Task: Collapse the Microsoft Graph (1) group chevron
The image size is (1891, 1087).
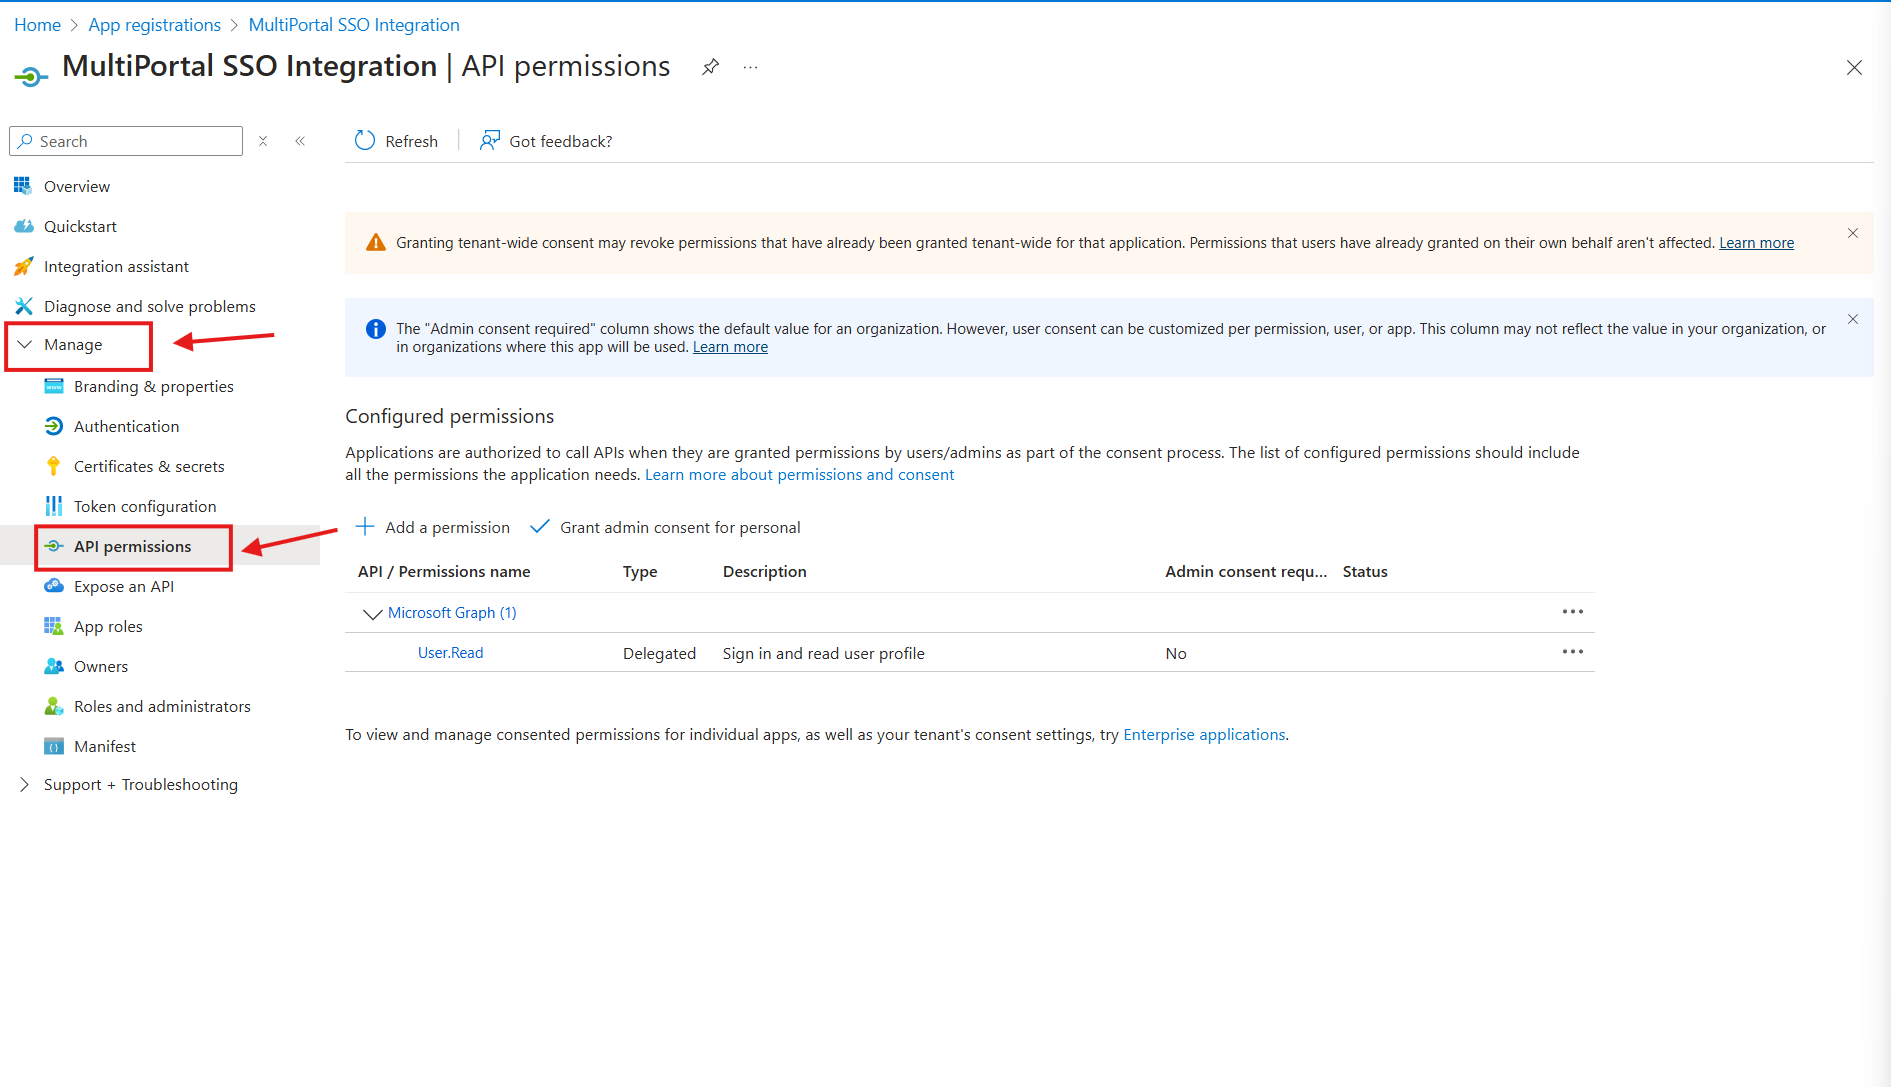Action: 372,613
